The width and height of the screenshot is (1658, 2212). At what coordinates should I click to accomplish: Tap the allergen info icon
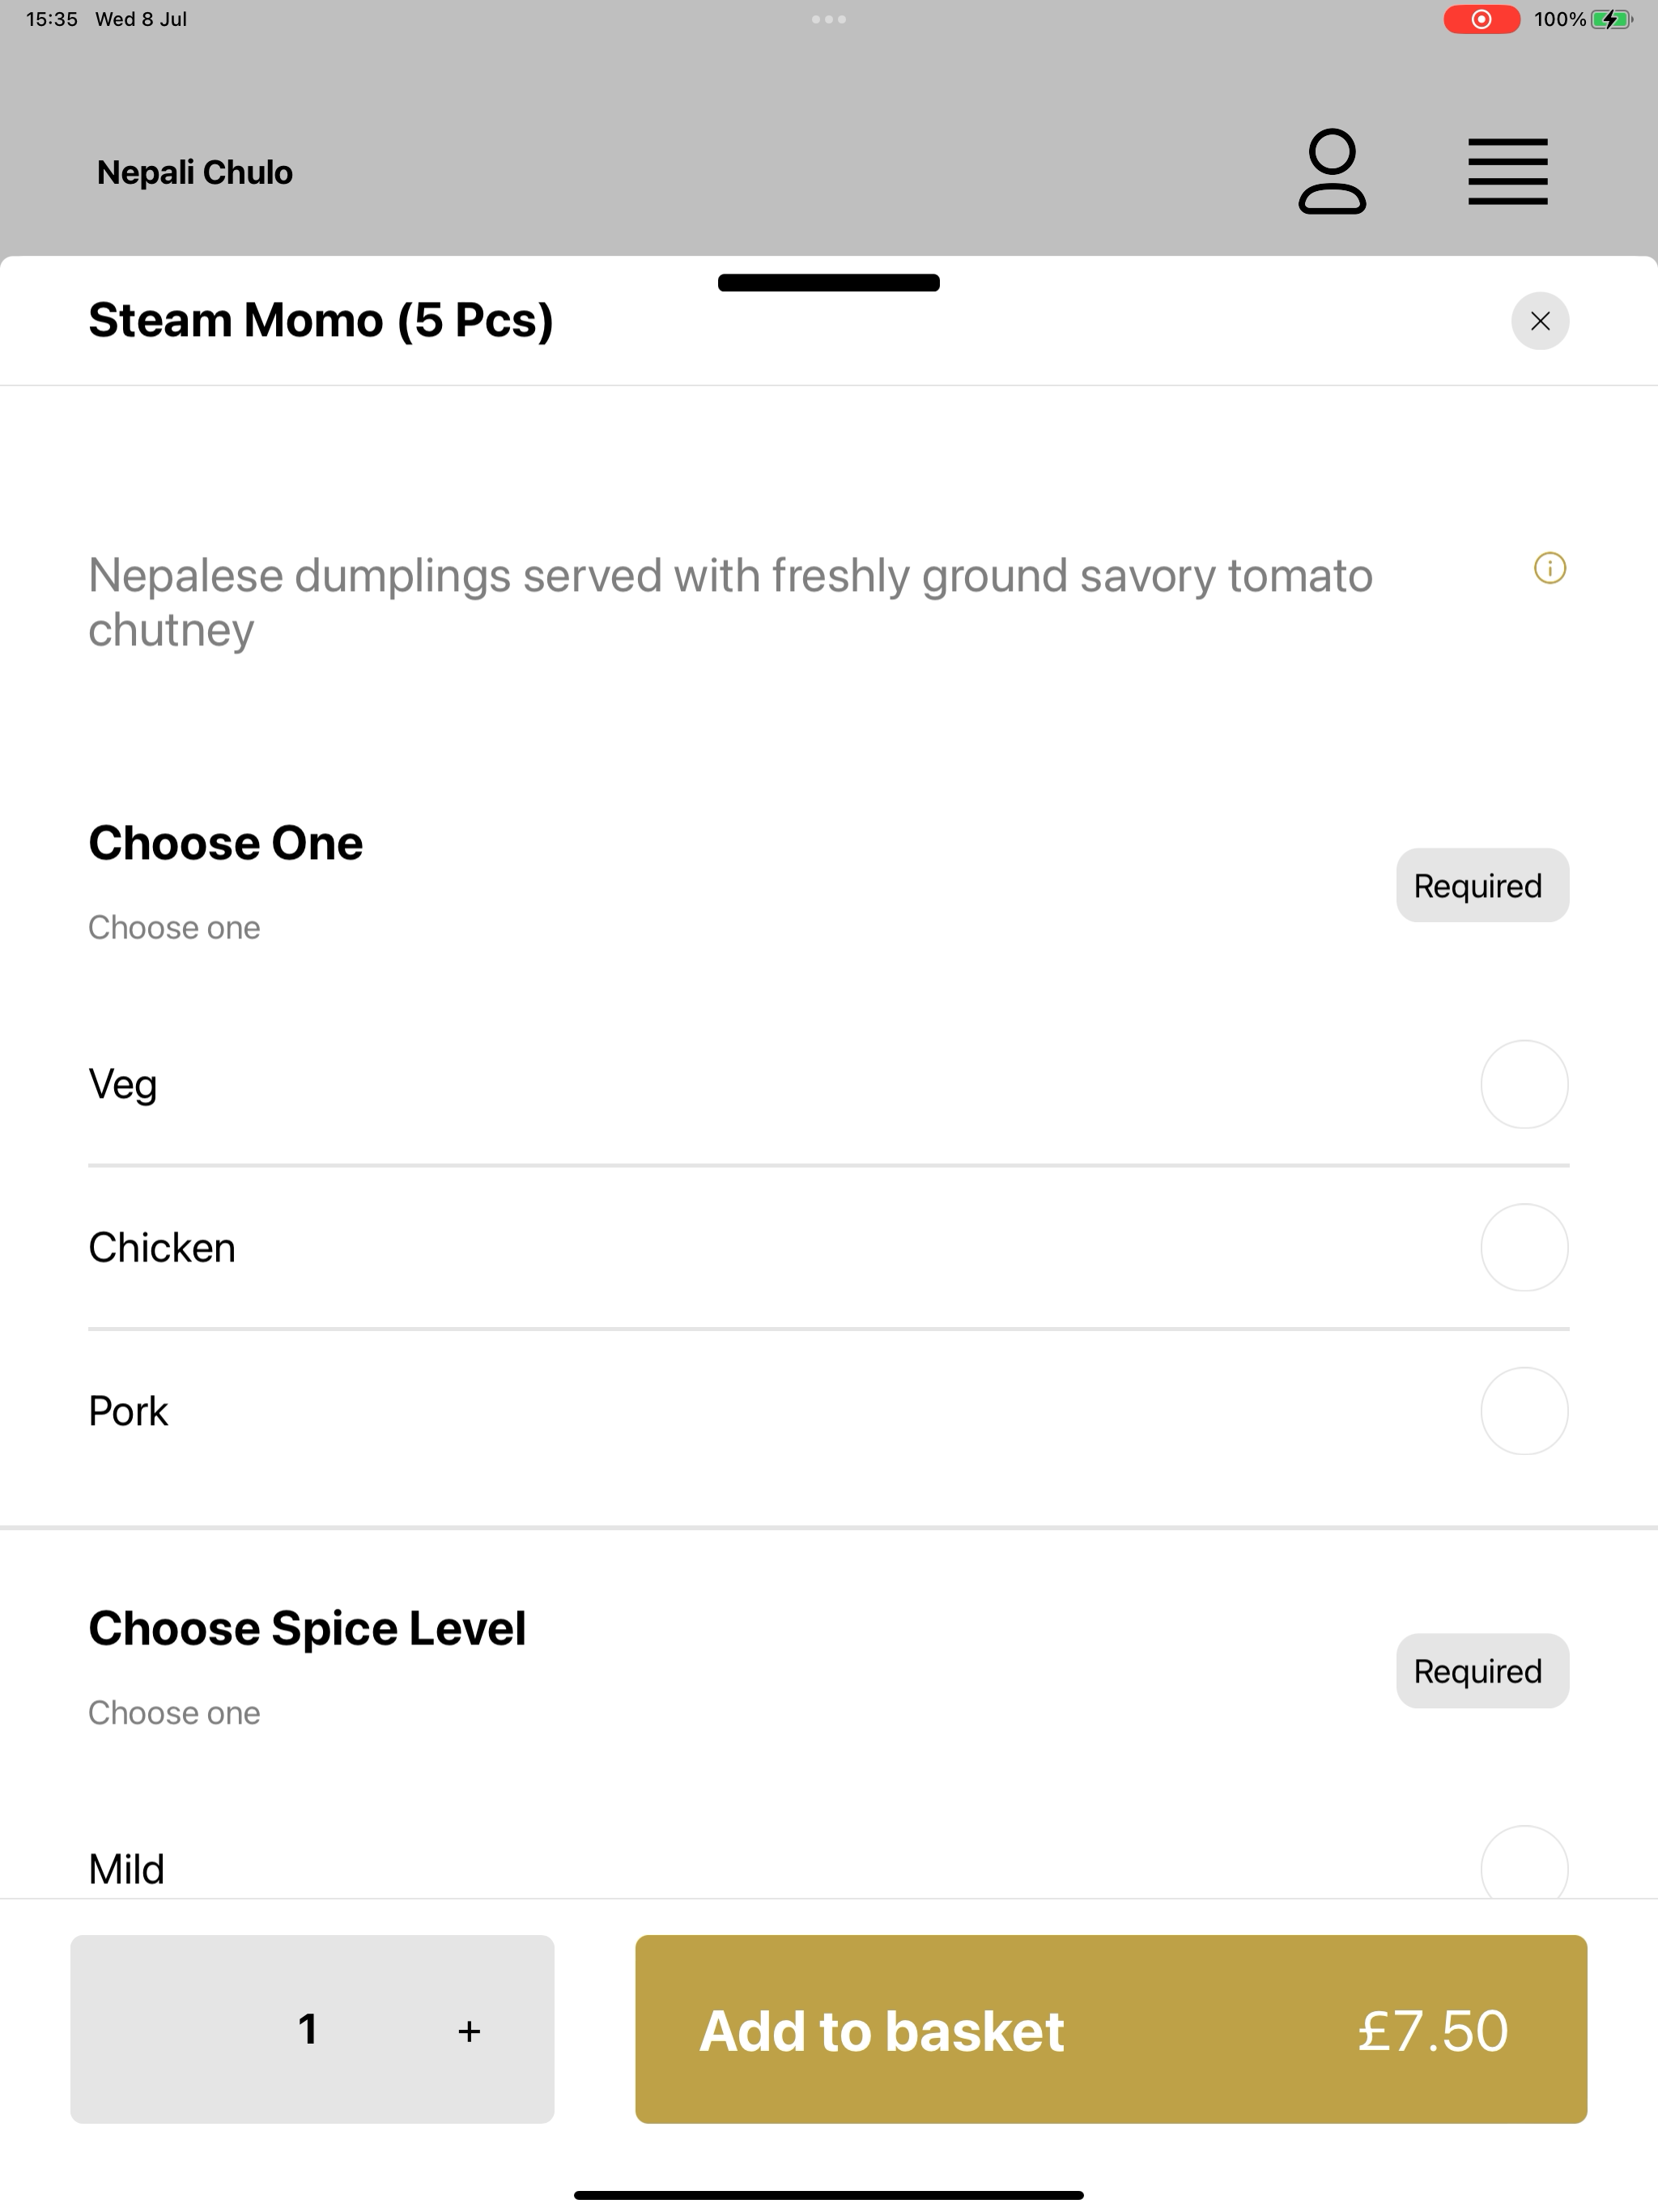point(1549,569)
